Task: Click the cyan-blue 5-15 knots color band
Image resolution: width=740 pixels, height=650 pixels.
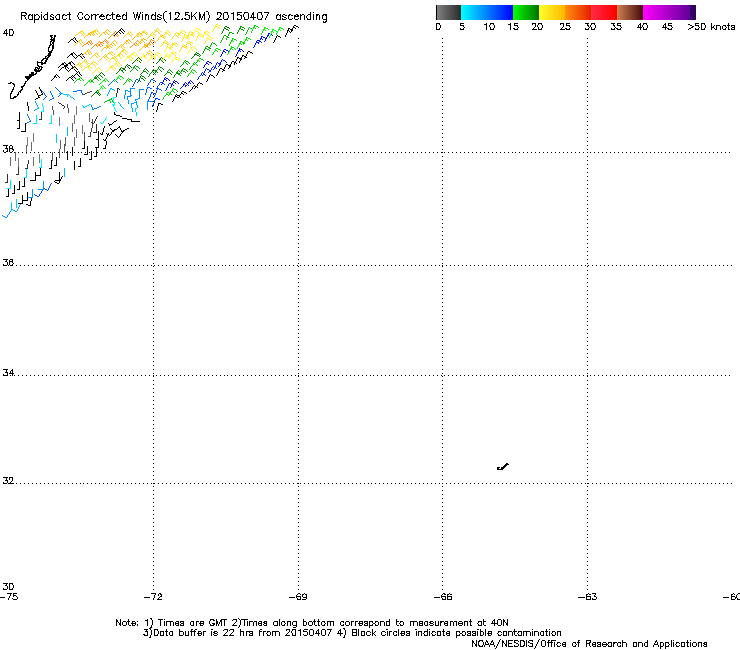Action: click(487, 12)
